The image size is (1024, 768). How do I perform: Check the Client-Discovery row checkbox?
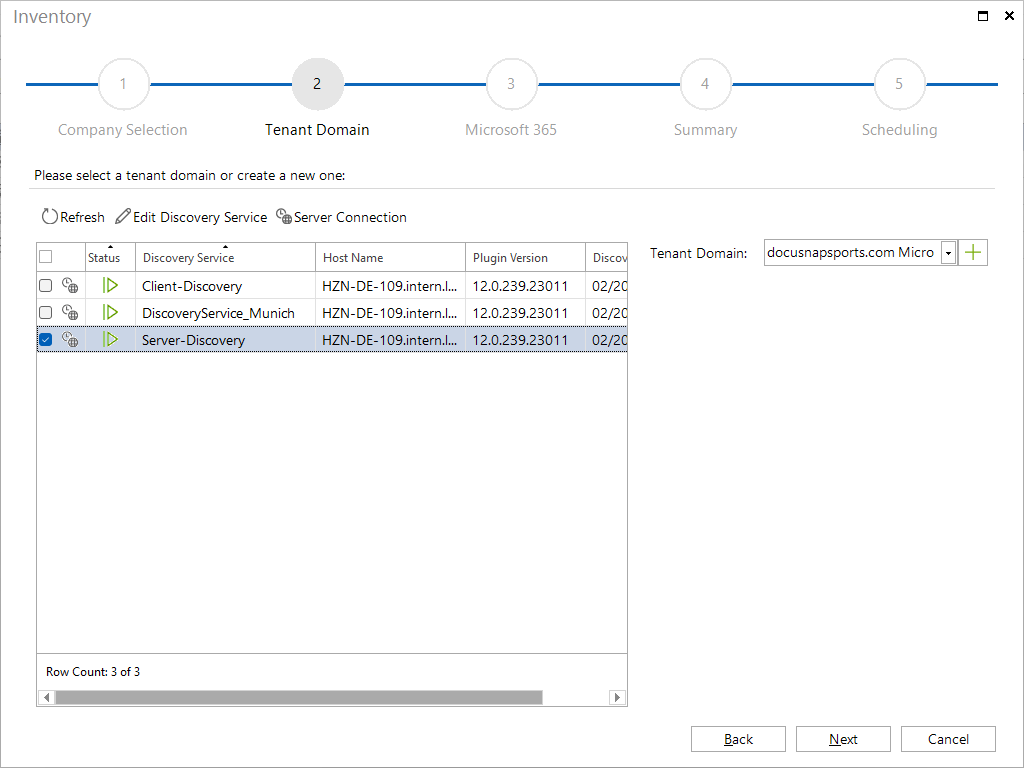[x=46, y=285]
